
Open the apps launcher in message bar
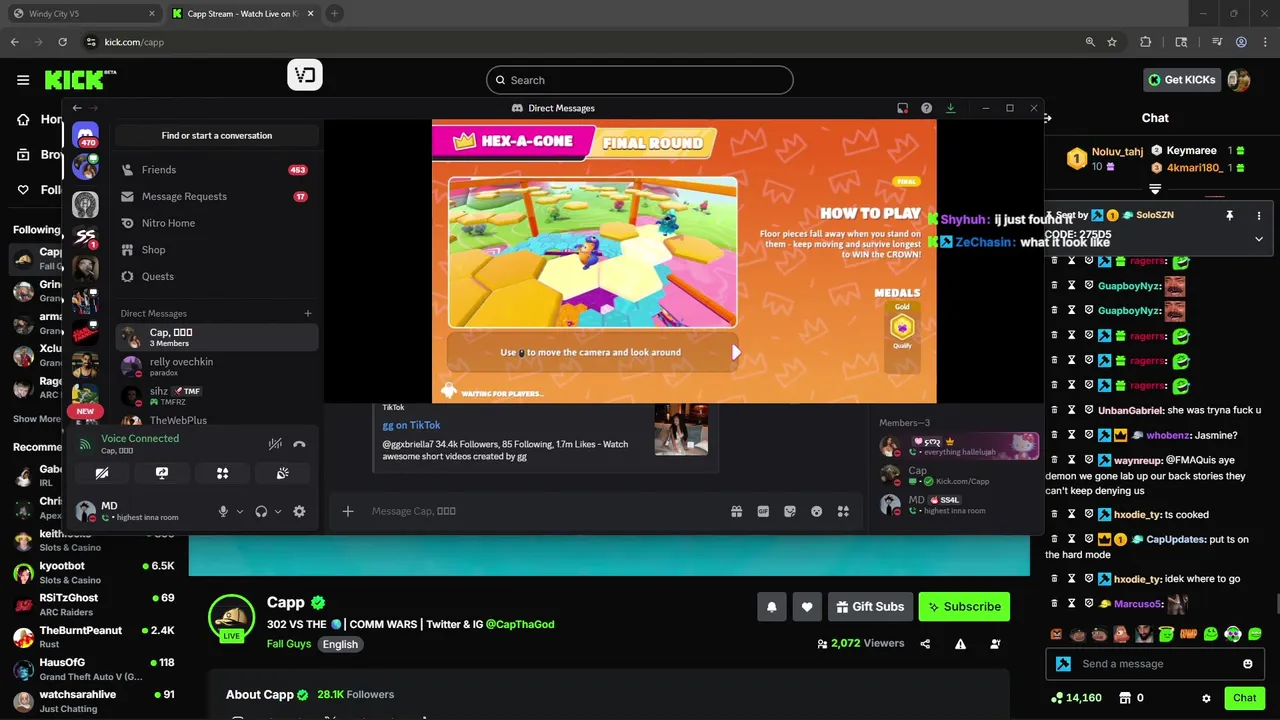843,511
